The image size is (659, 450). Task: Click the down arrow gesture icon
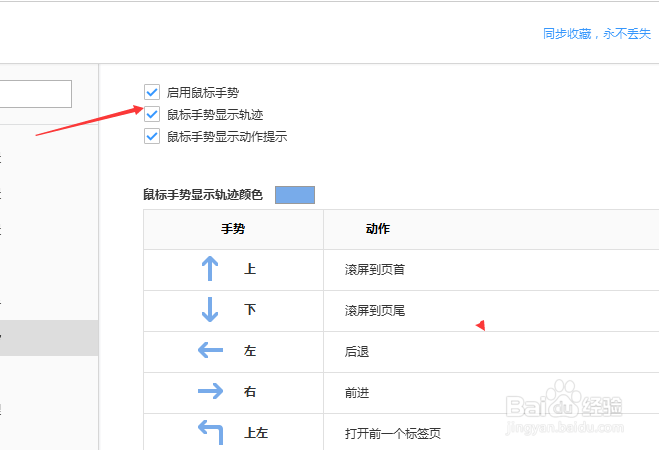[x=210, y=310]
